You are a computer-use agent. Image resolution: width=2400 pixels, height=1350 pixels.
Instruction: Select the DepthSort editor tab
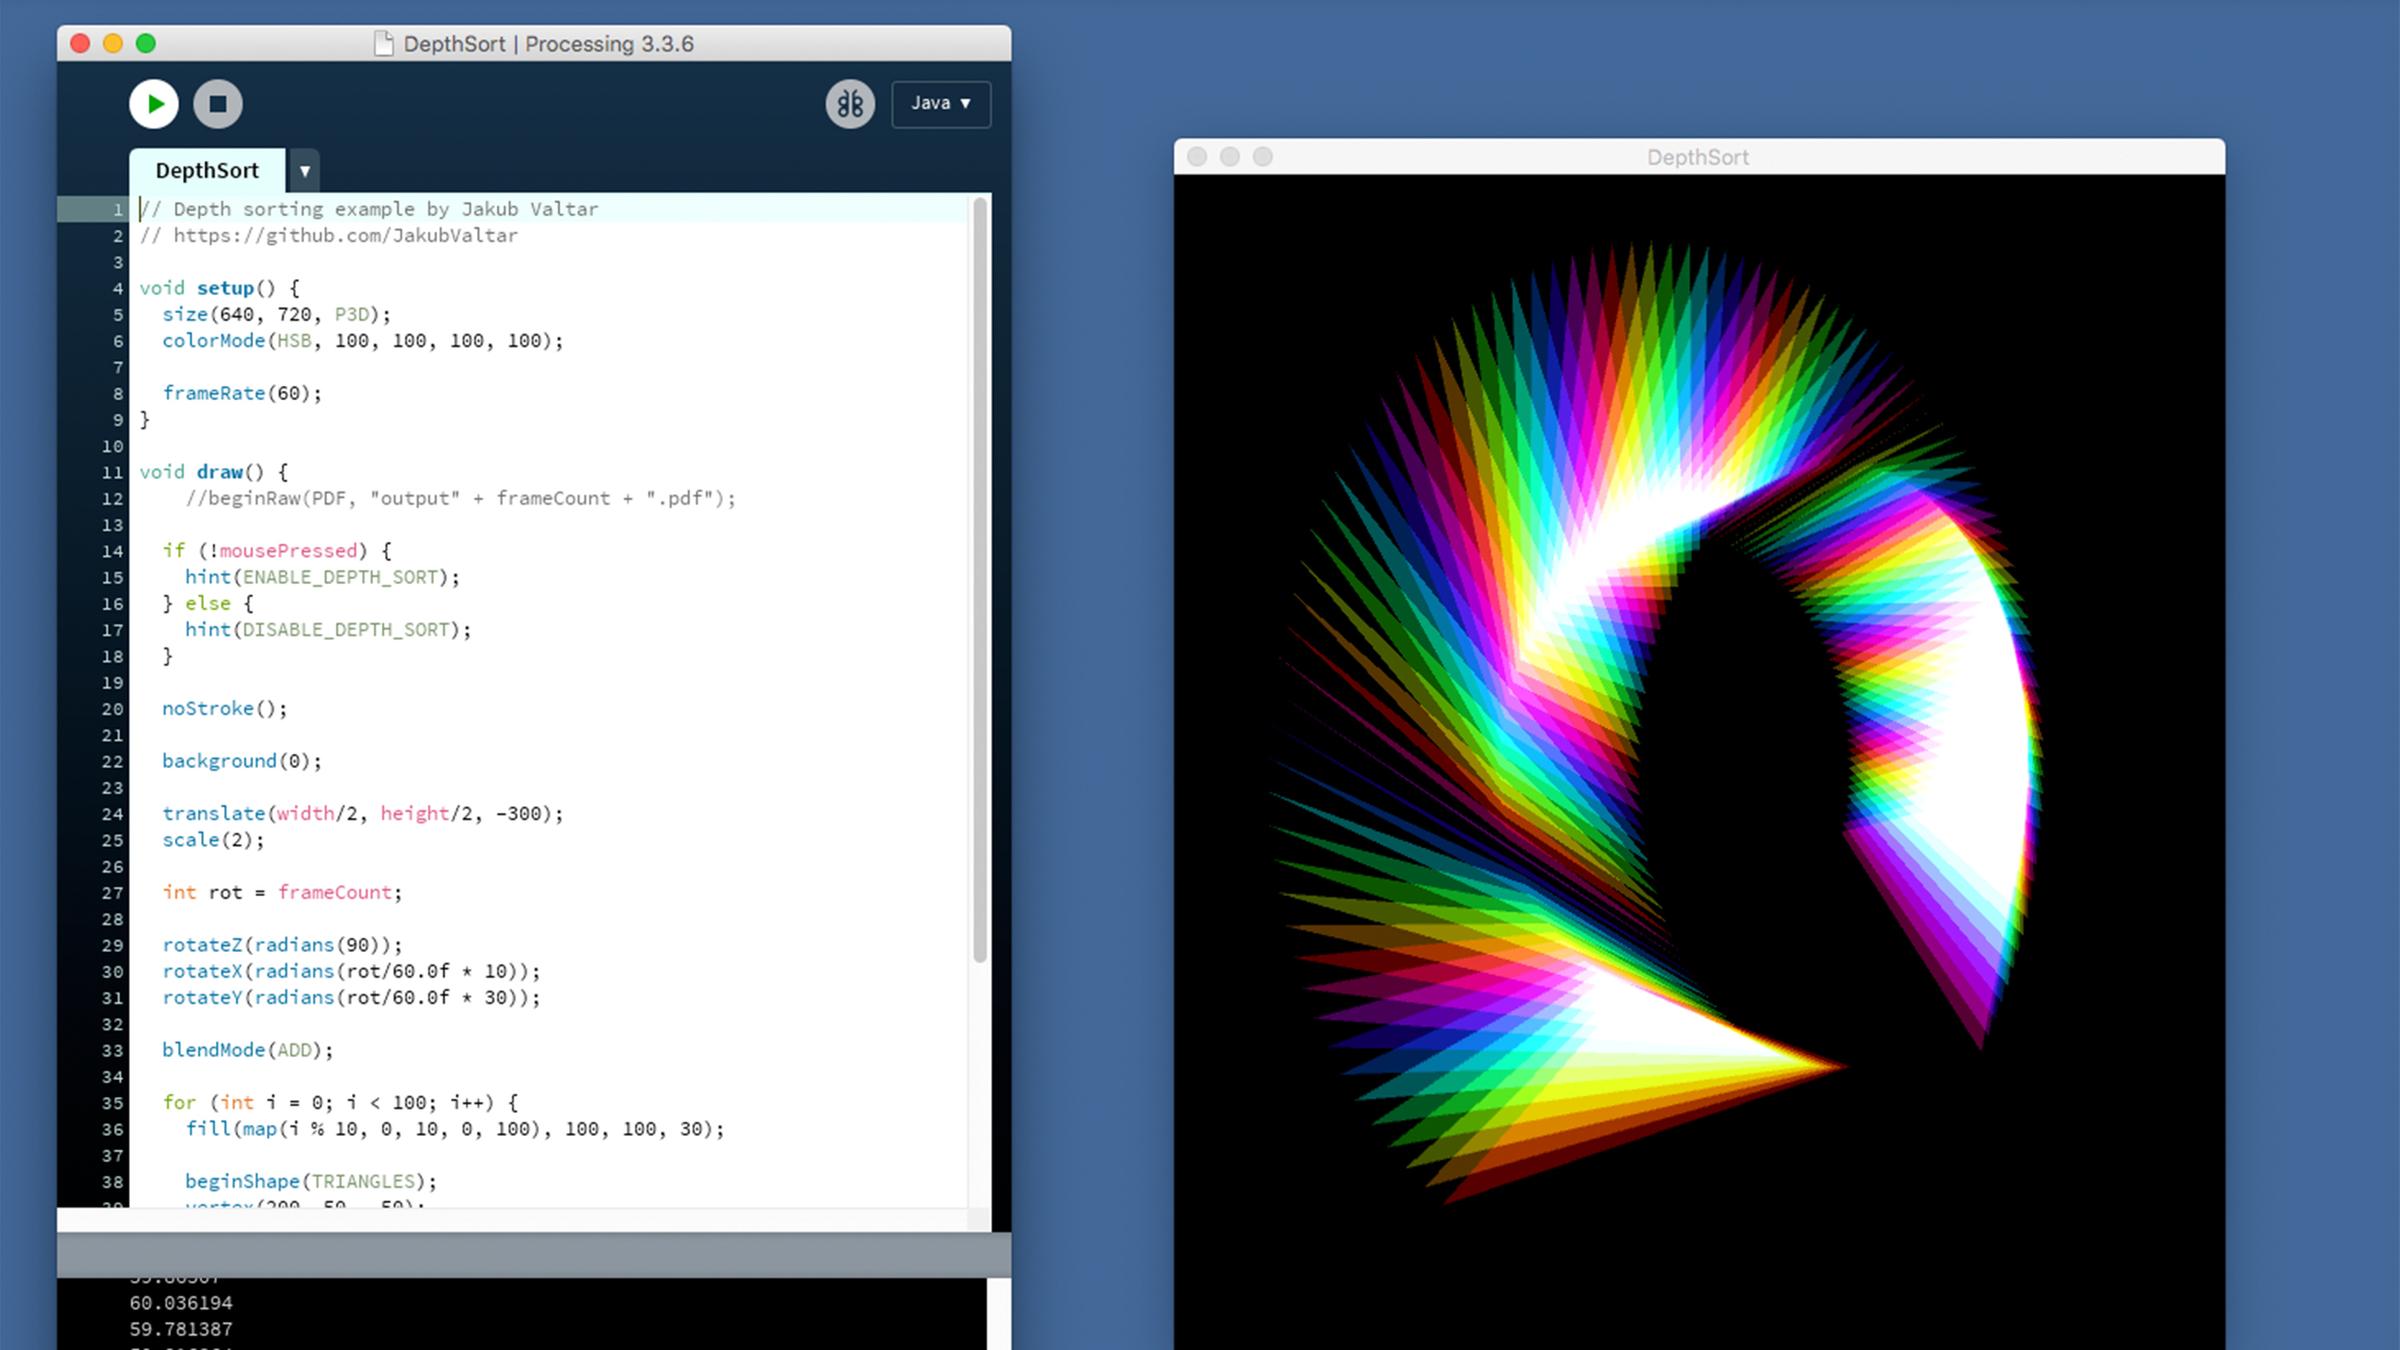click(x=207, y=171)
